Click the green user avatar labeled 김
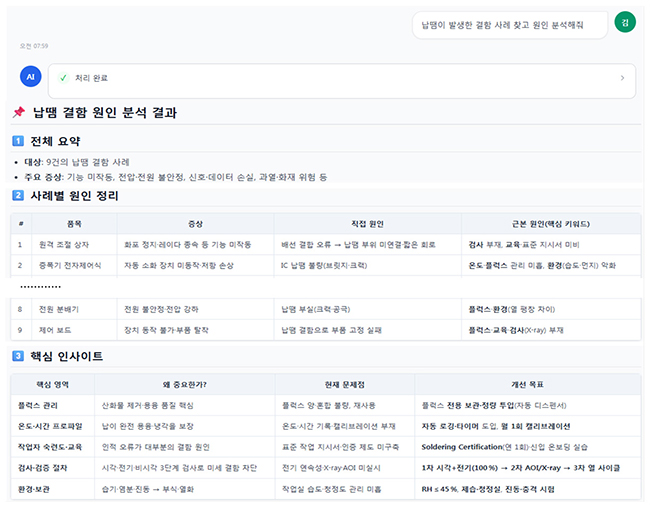Viewport: 650px width, 507px height. coord(625,22)
